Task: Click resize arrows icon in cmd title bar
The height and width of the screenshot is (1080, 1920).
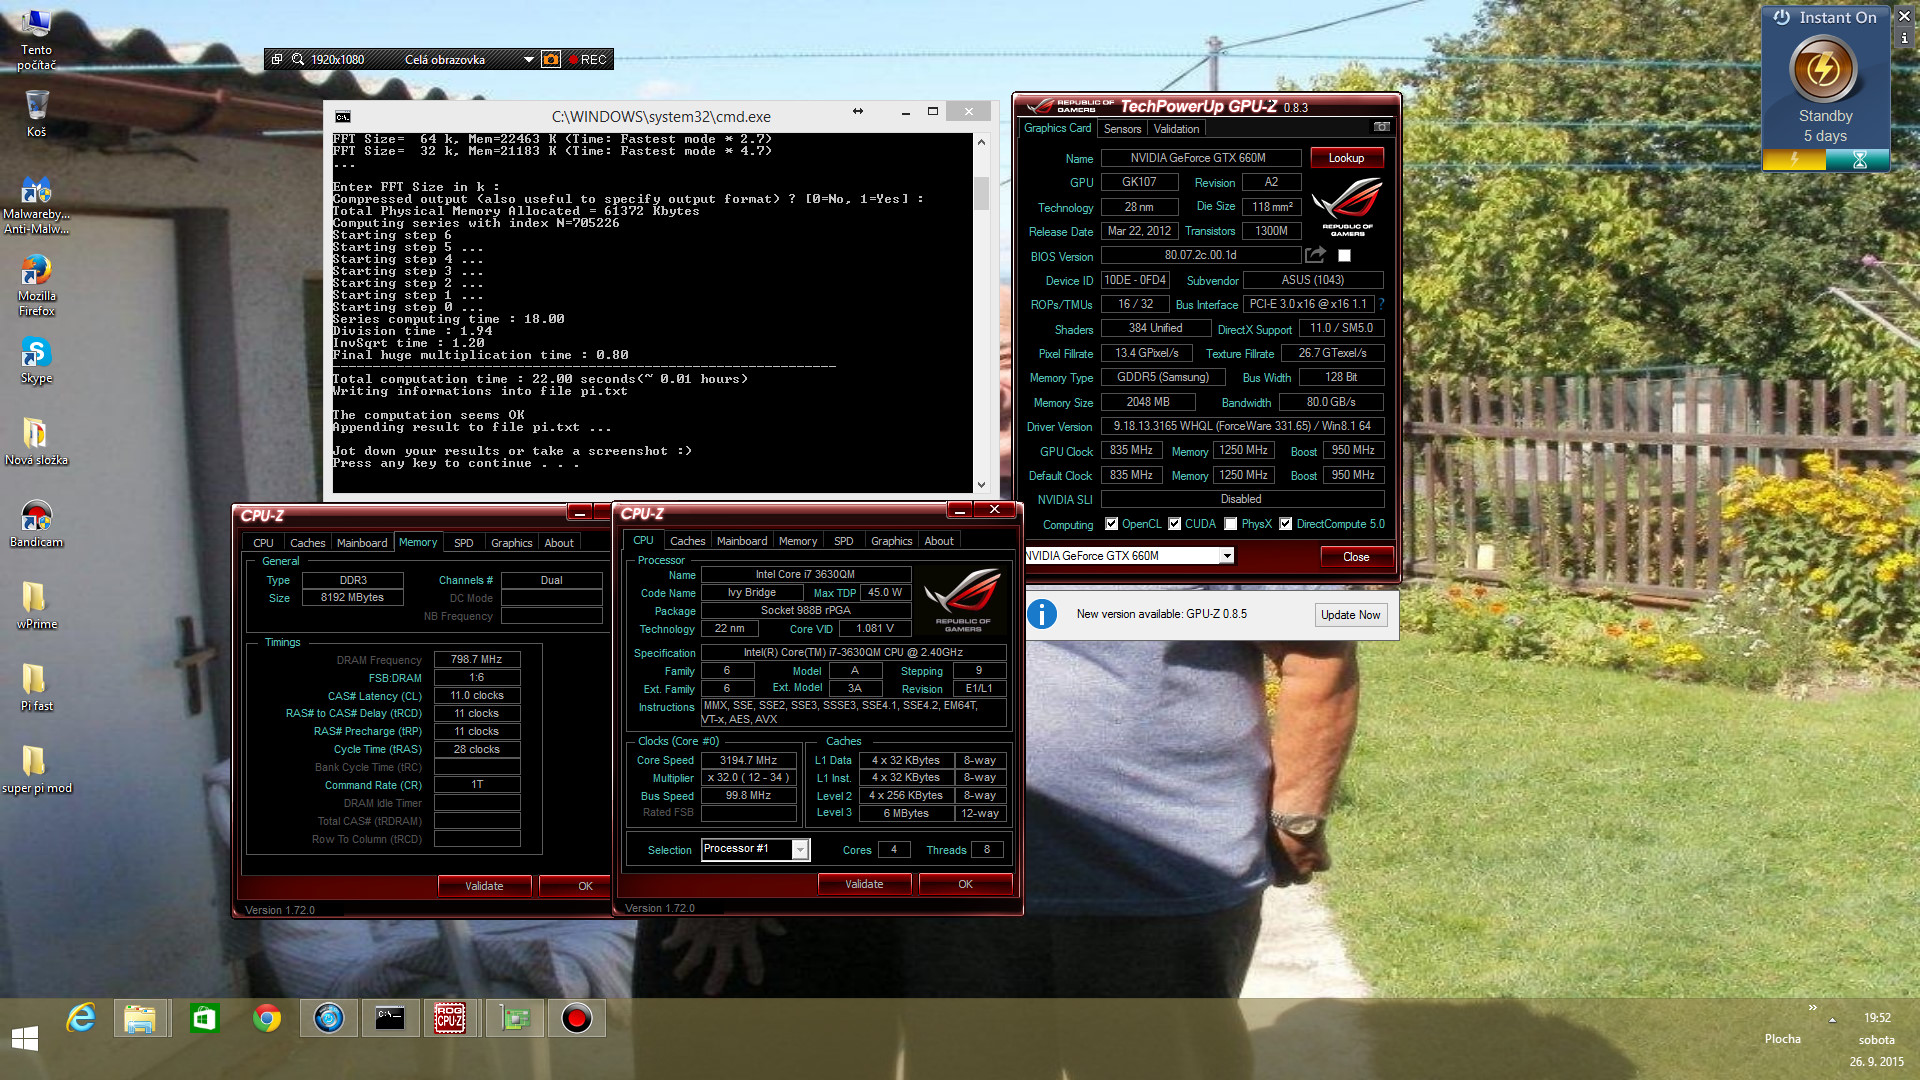Action: (x=857, y=112)
